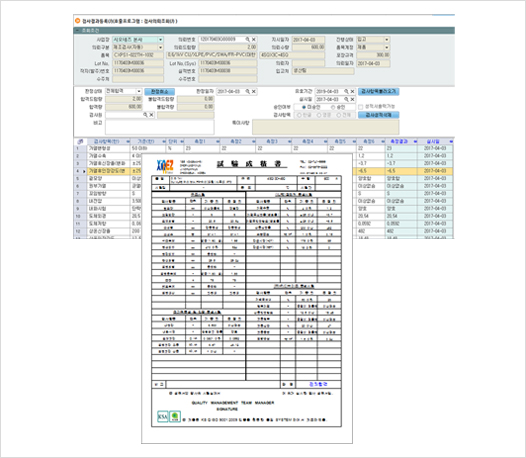Open the filter arrow on the 단위 column
Image resolution: width=526 pixels, height=458 pixels.
[x=182, y=142]
